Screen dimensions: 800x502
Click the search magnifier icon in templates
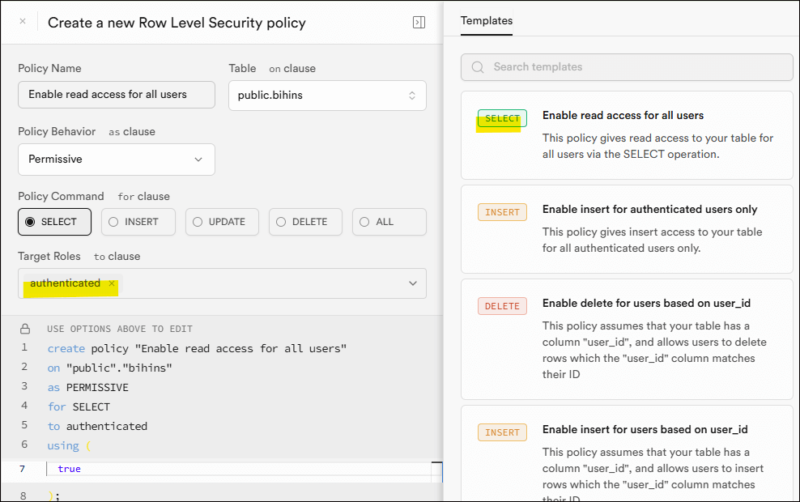click(478, 67)
